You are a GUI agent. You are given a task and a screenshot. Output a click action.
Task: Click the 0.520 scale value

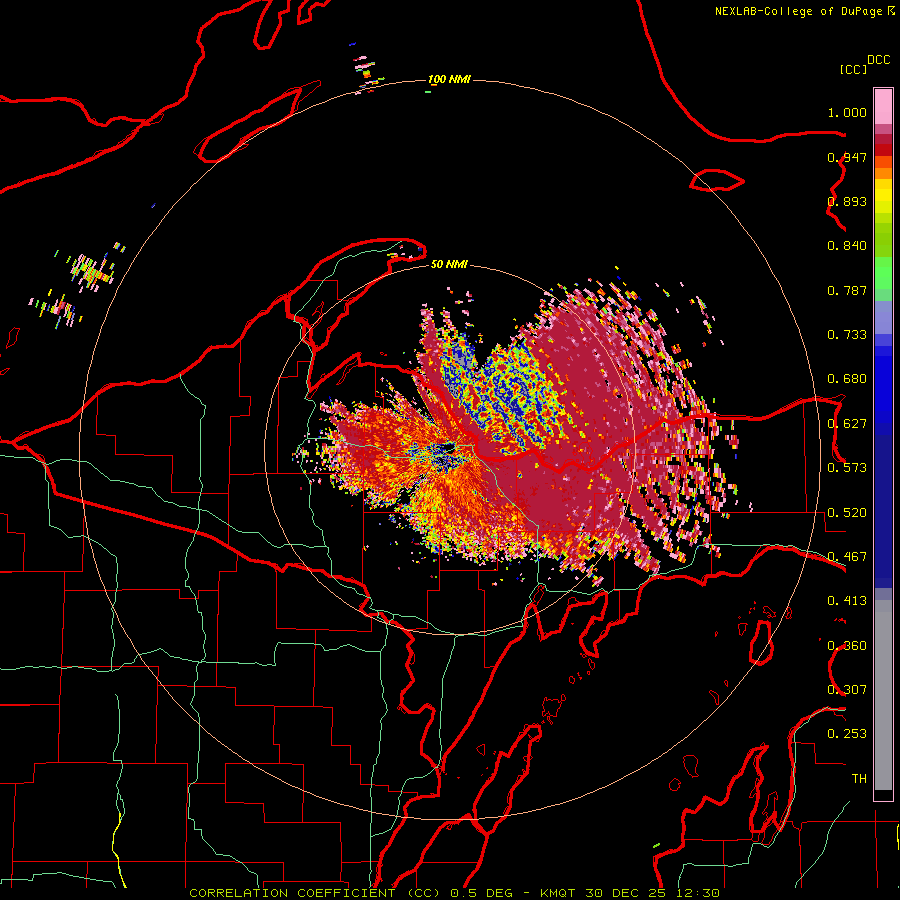(847, 513)
